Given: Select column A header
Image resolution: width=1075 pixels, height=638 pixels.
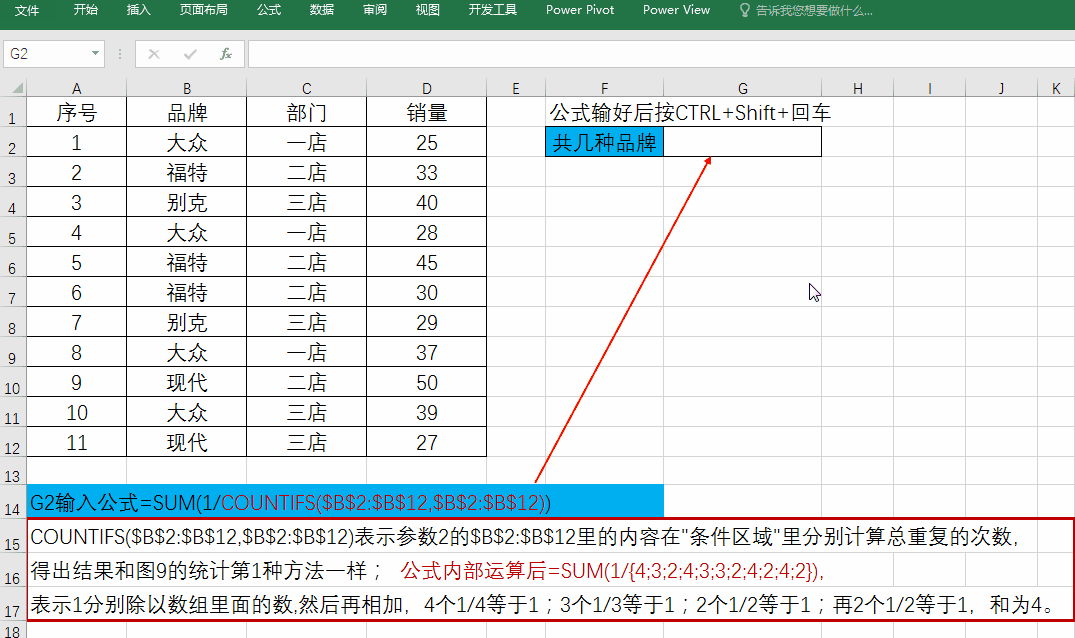Looking at the screenshot, I should [77, 88].
